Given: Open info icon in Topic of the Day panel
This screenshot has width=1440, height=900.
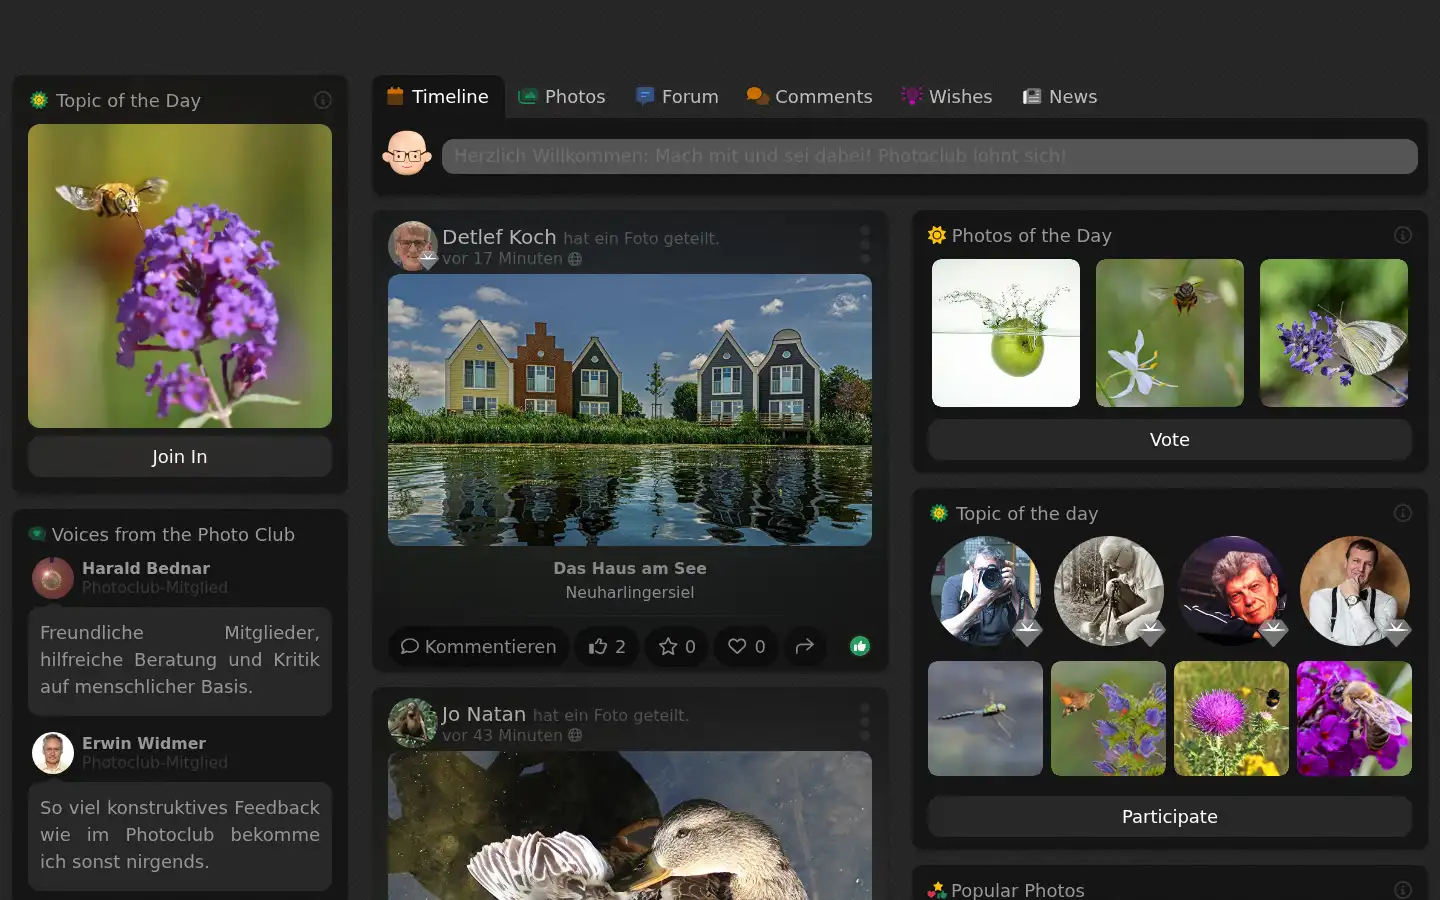Looking at the screenshot, I should pos(323,100).
